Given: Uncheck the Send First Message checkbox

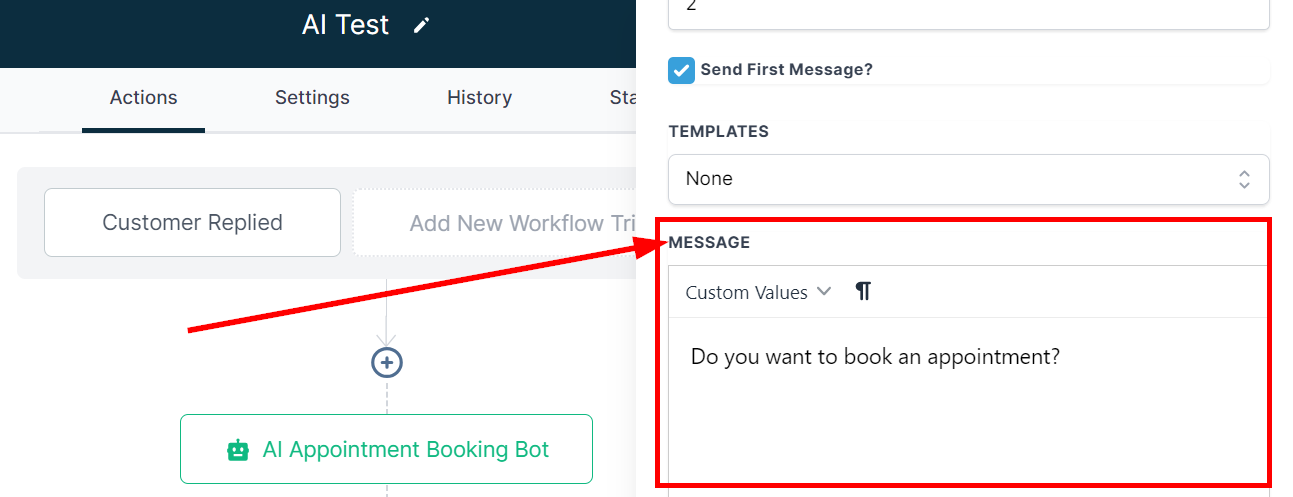Looking at the screenshot, I should pyautogui.click(x=681, y=70).
